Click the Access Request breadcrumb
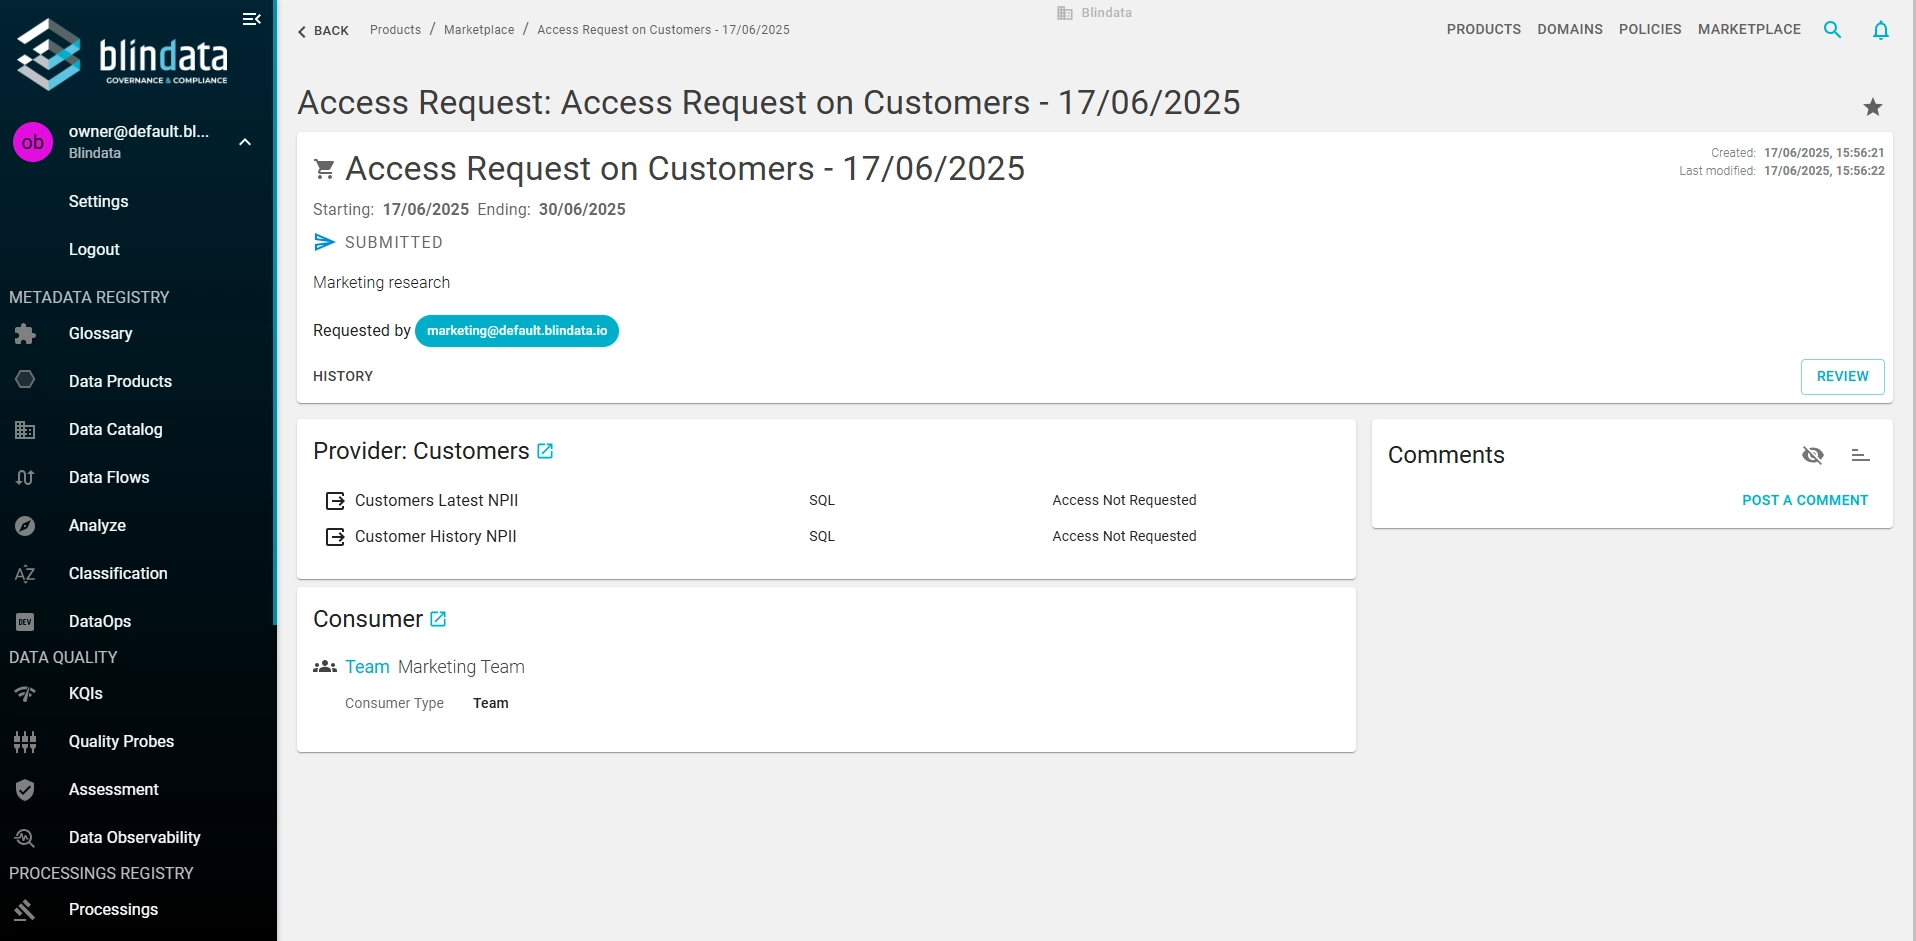 click(663, 30)
